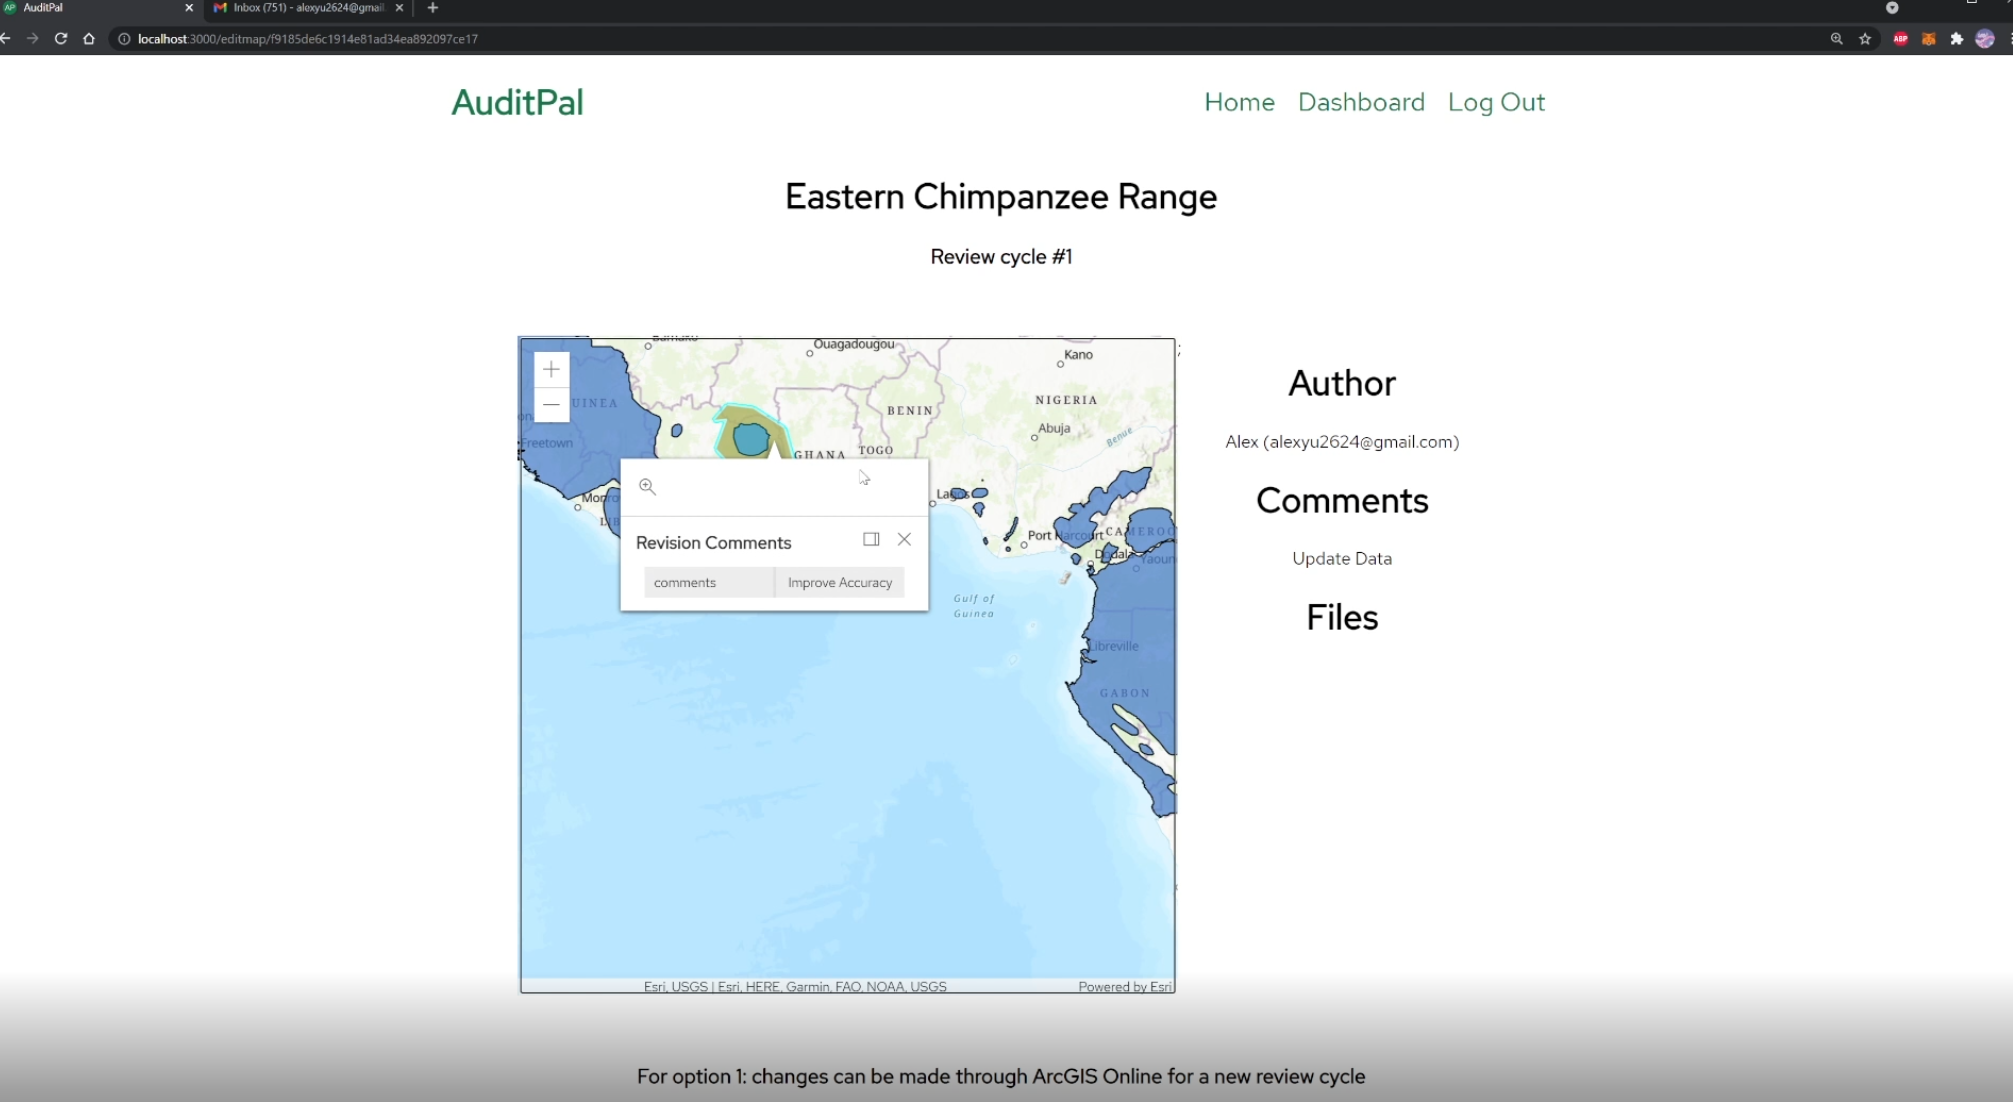2013x1102 pixels.
Task: Open the Dashboard link
Action: tap(1361, 102)
